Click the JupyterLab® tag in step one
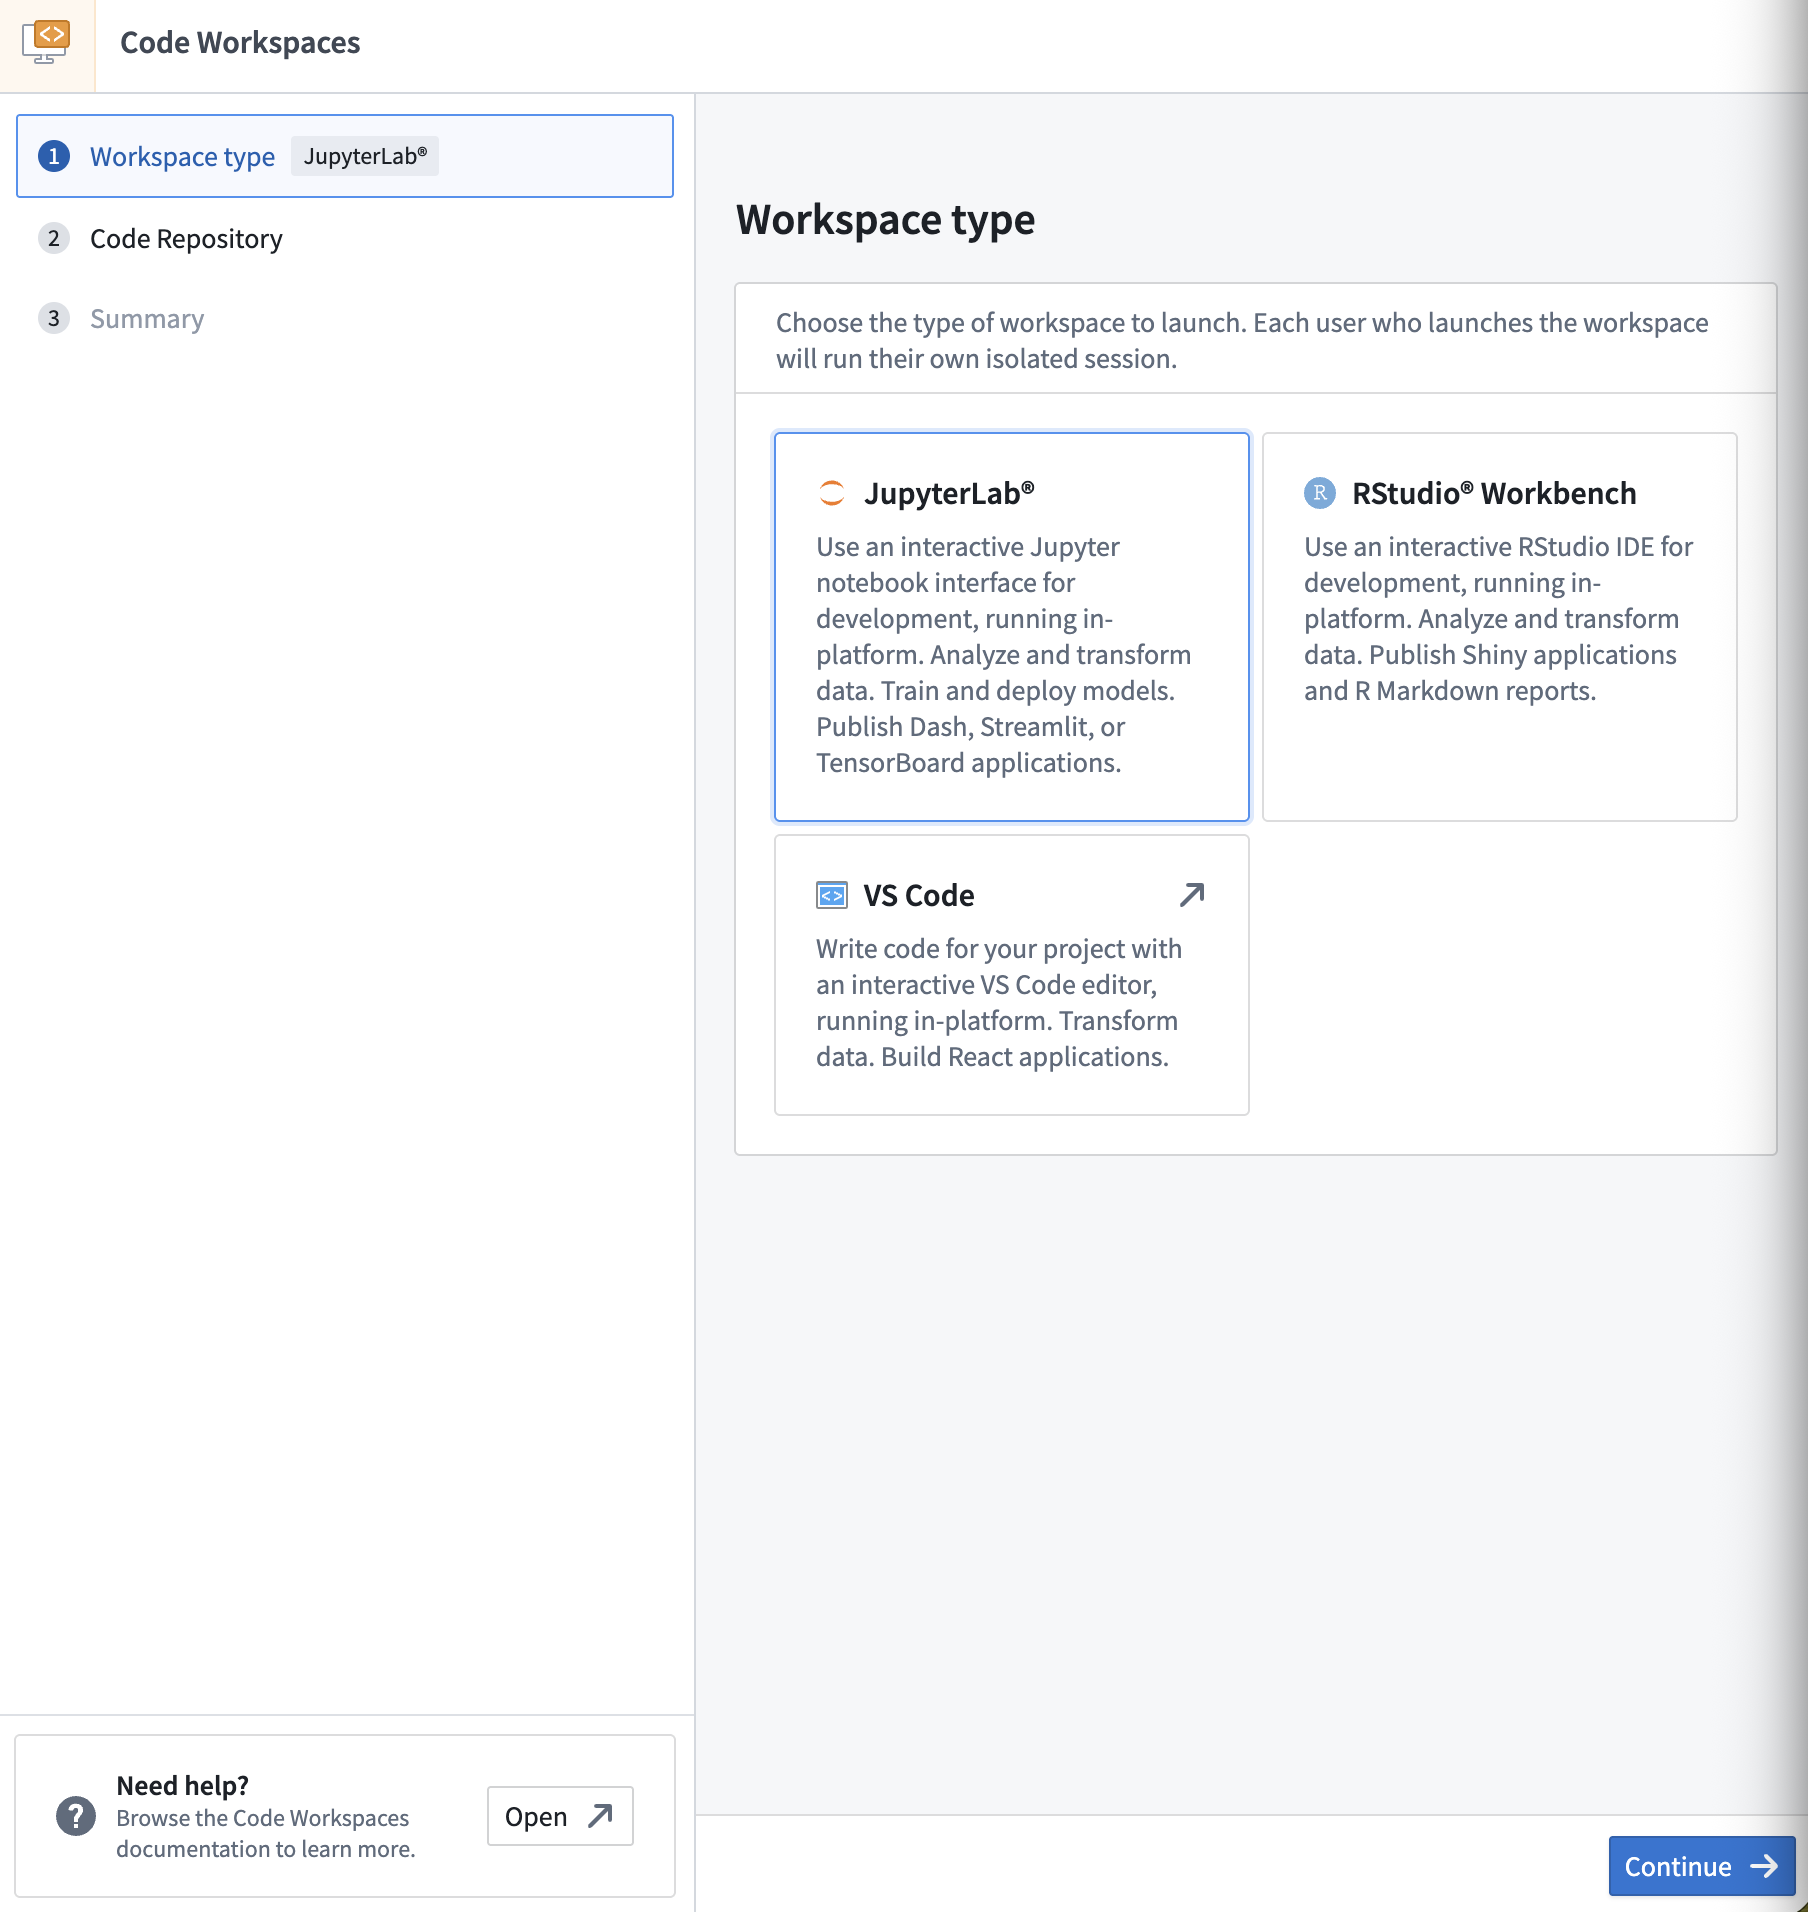 pos(365,156)
